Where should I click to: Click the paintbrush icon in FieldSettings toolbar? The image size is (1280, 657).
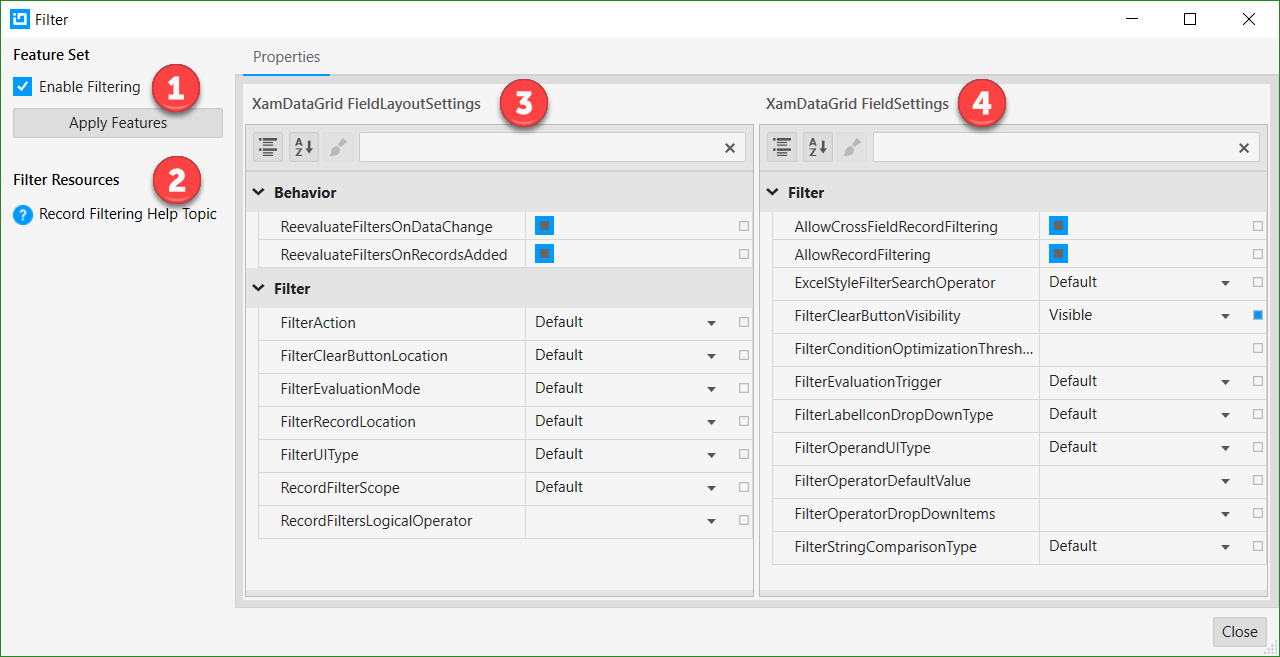tap(852, 148)
